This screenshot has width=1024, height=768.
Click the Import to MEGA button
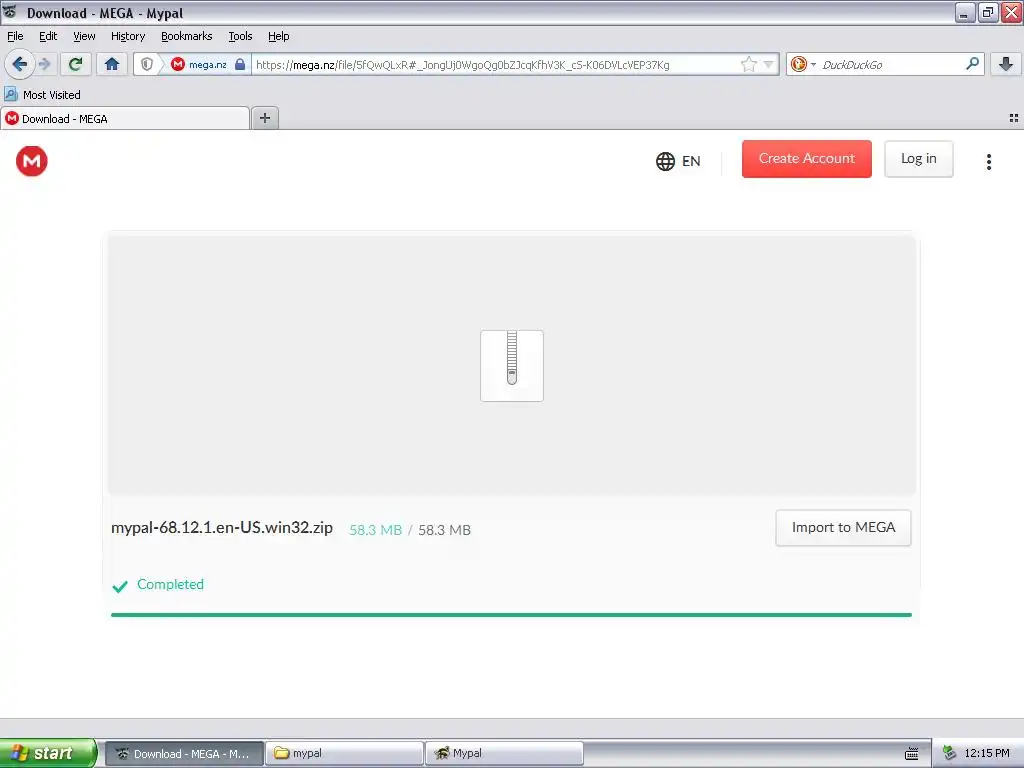pos(843,528)
